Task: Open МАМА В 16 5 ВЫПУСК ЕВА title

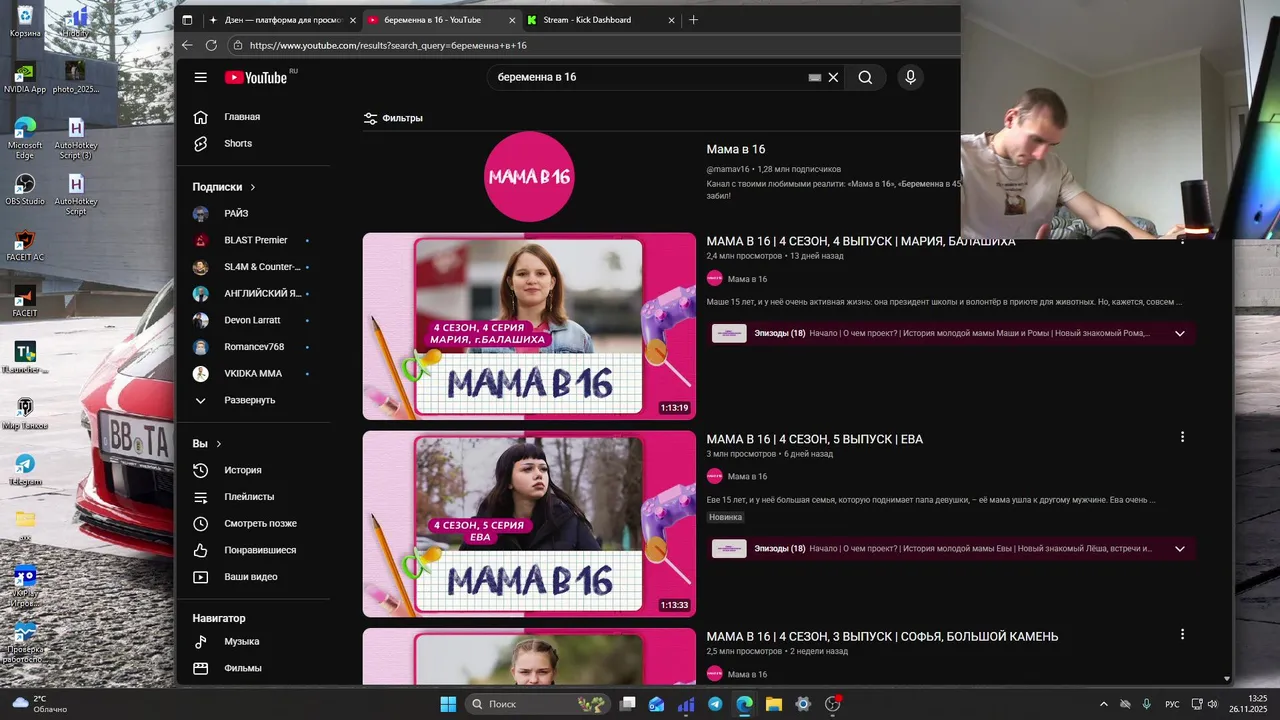Action: click(815, 439)
